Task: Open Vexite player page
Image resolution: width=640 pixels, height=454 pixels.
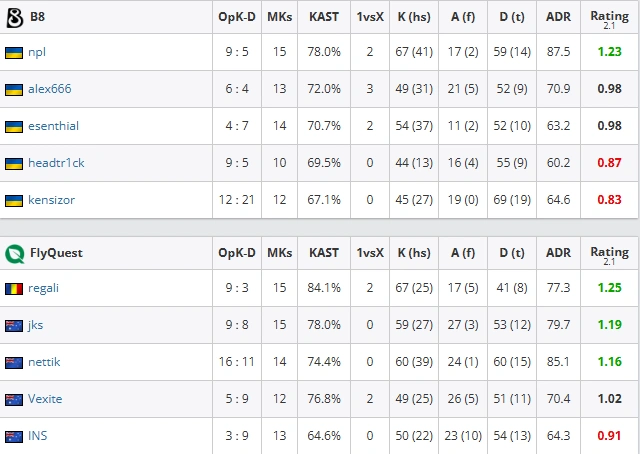Action: pos(45,398)
